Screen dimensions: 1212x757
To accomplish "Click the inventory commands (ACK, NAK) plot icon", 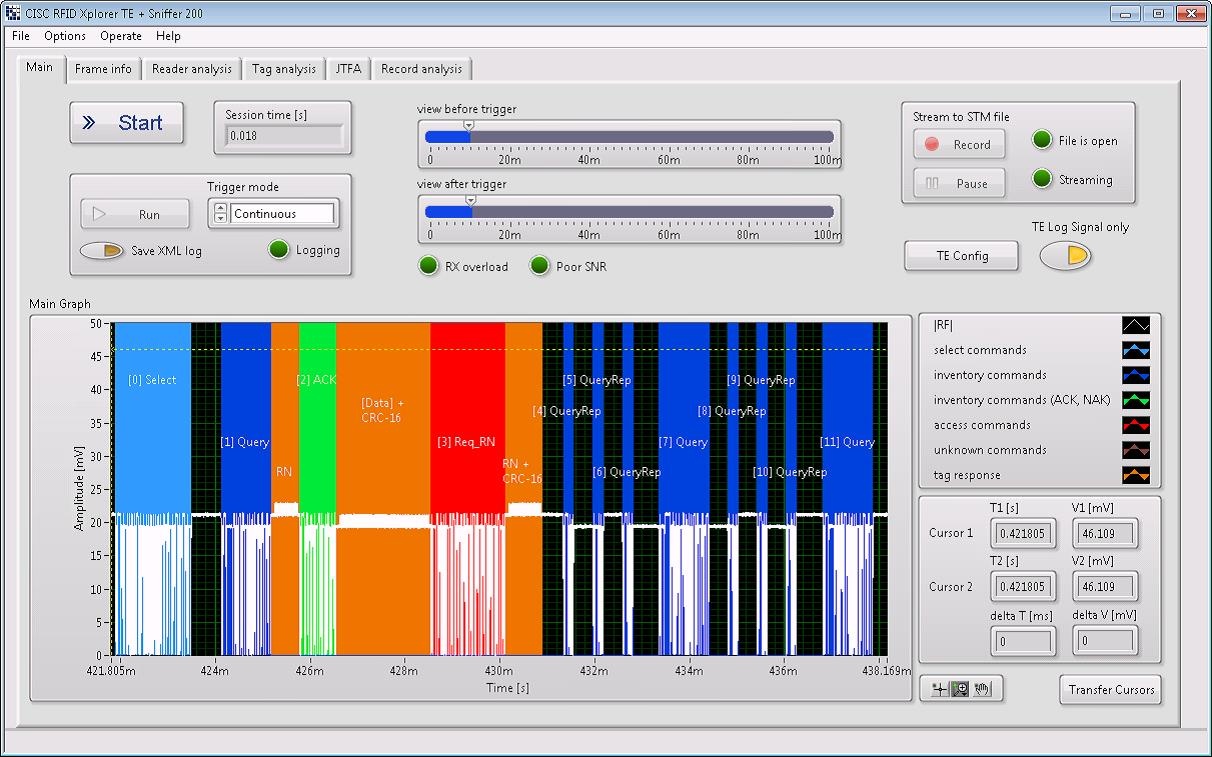I will click(1135, 400).
